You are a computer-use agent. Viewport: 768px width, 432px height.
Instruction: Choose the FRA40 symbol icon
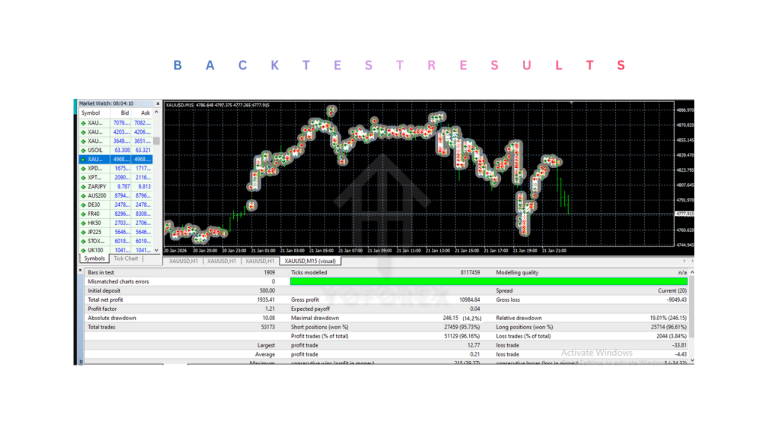pyautogui.click(x=83, y=214)
